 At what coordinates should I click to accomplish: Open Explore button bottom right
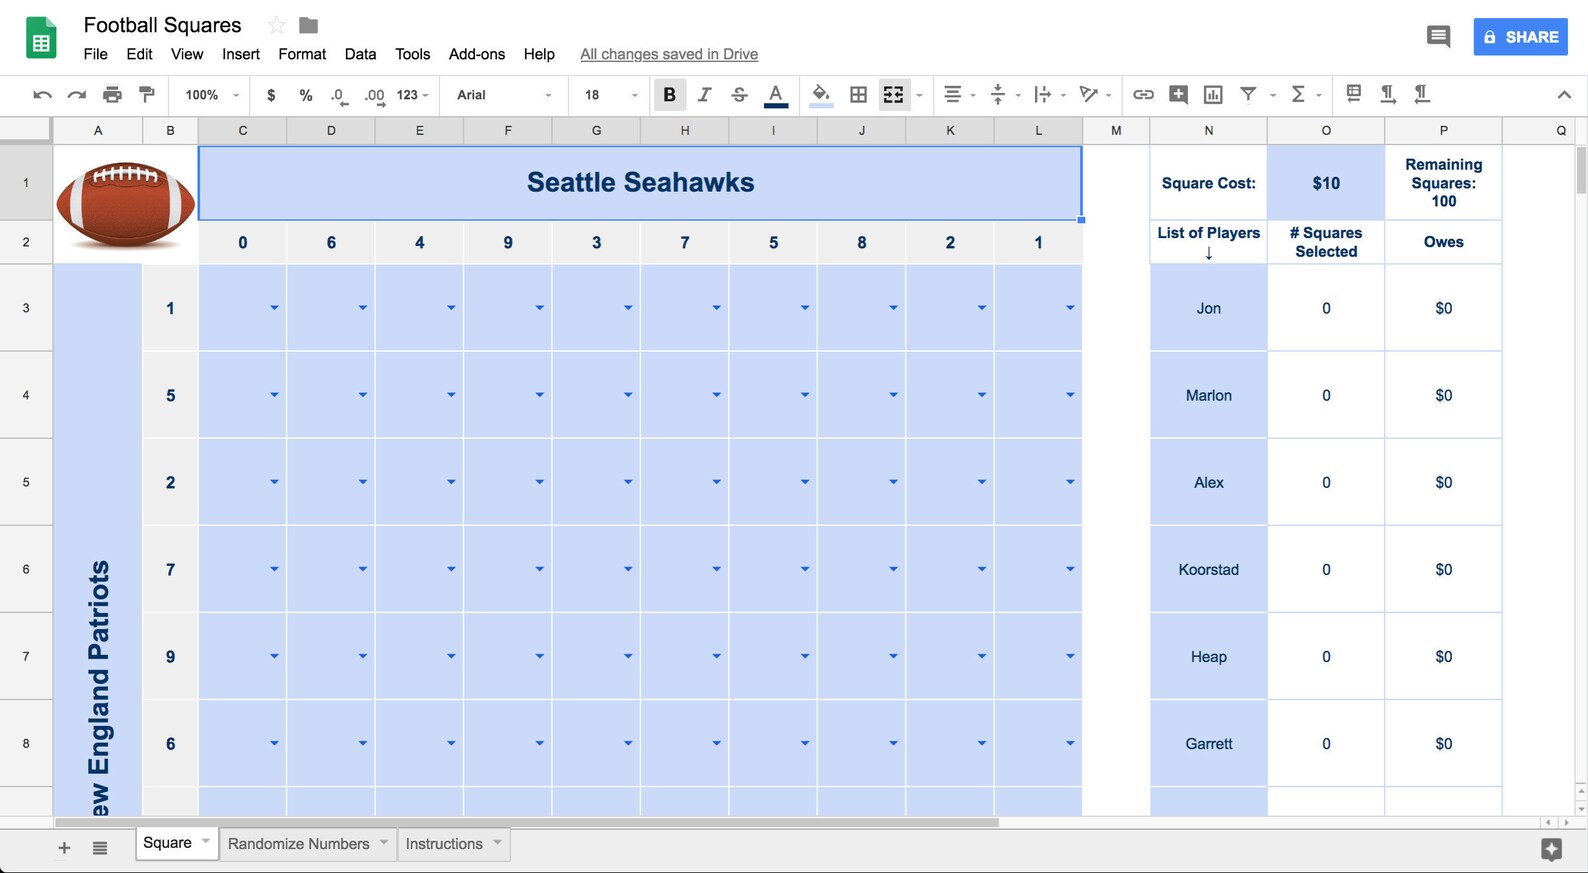(1551, 850)
